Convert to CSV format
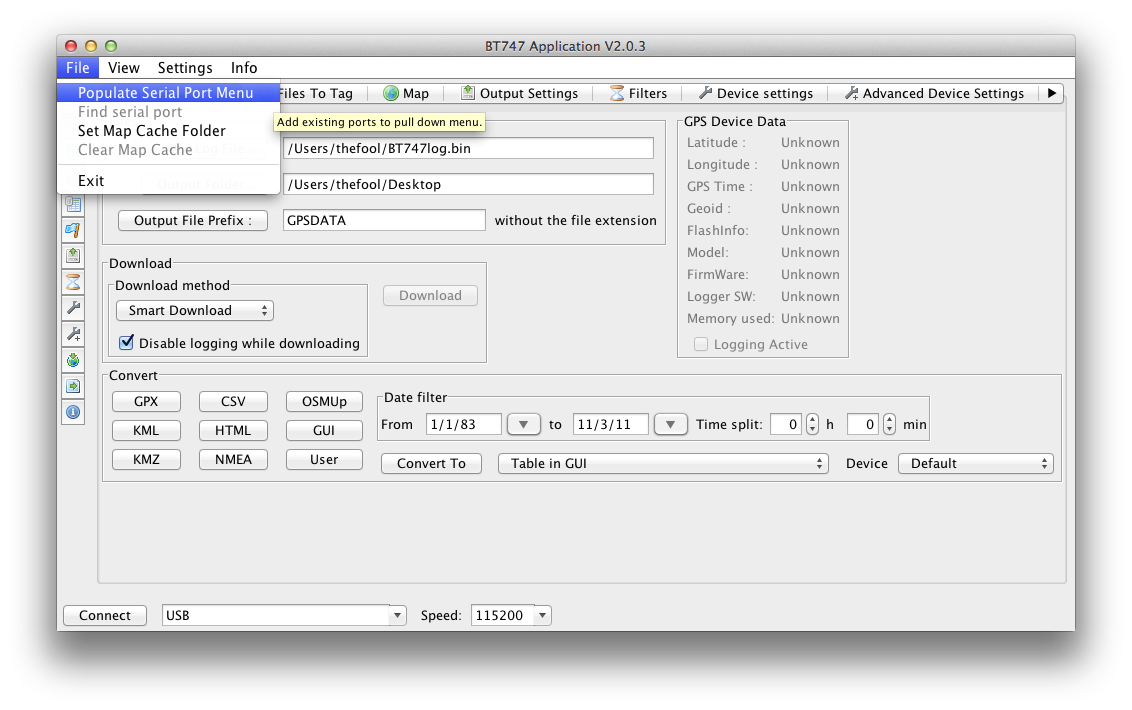1132x710 pixels. pos(233,402)
